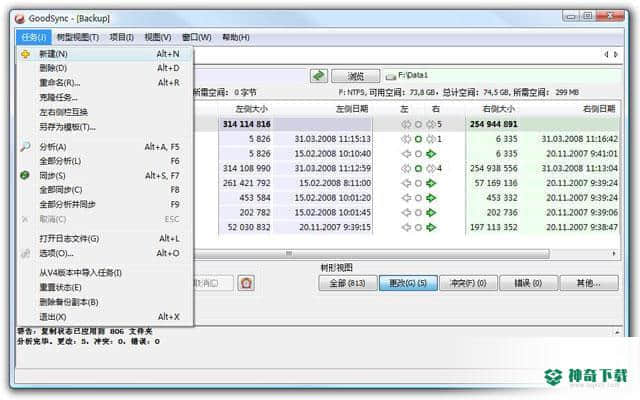The image size is (640, 400).
Task: Click the 更改(G) (5) filter button
Action: (x=408, y=283)
